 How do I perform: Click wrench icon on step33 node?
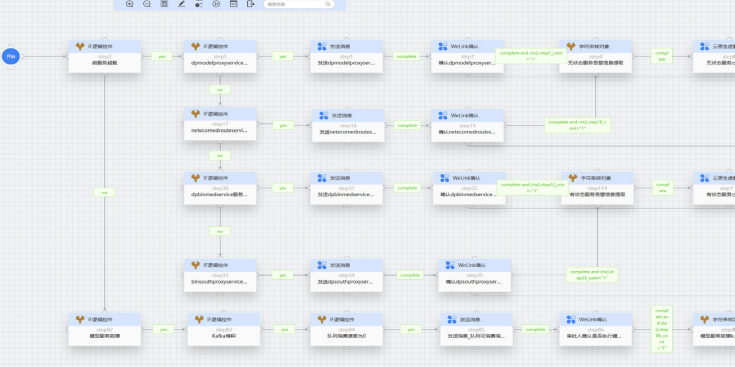click(x=195, y=265)
